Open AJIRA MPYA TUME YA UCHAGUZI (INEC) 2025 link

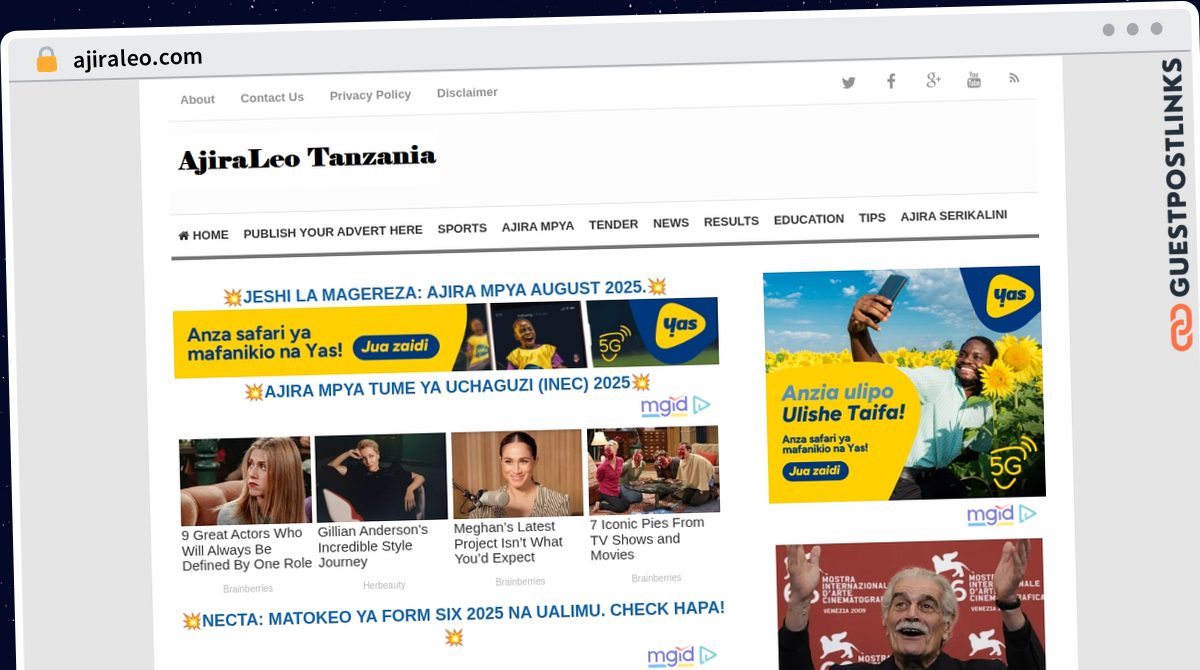(447, 385)
